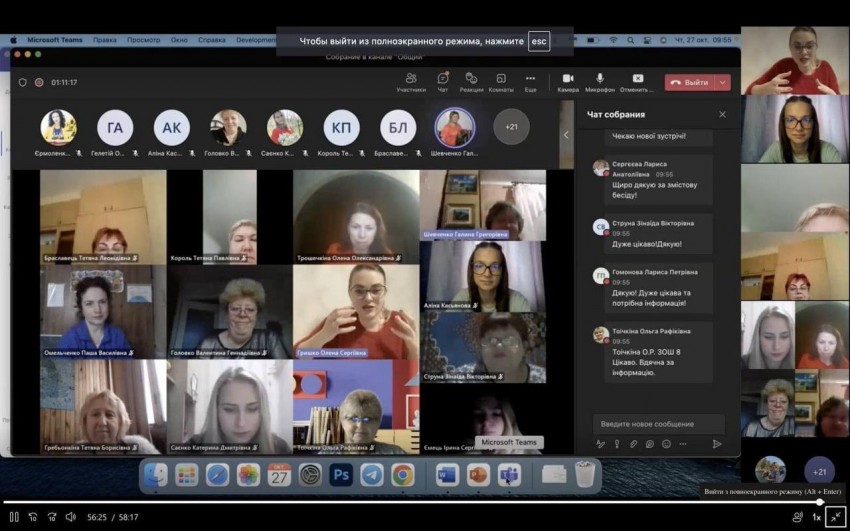The image size is (850, 531).
Task: Expand the arrow next to Выйти
Action: click(723, 82)
